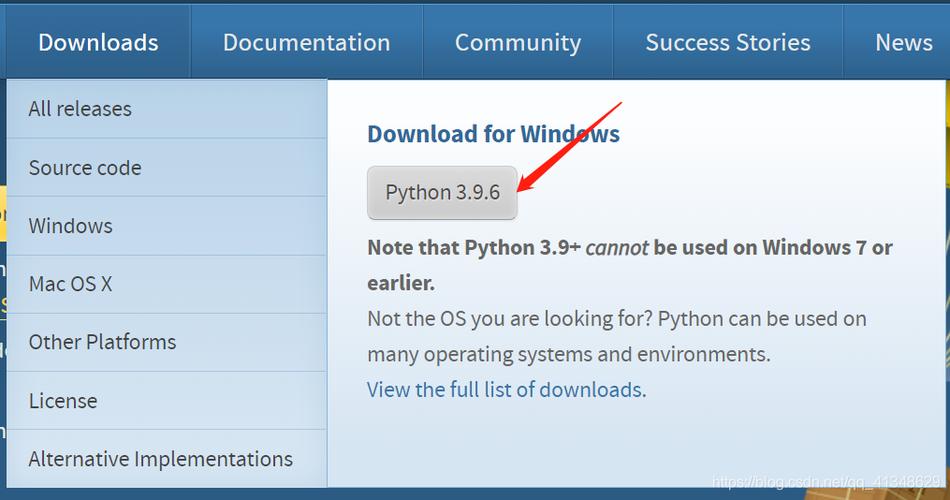This screenshot has width=950, height=500.
Task: Choose Windows in the Downloads menu
Action: coord(167,226)
